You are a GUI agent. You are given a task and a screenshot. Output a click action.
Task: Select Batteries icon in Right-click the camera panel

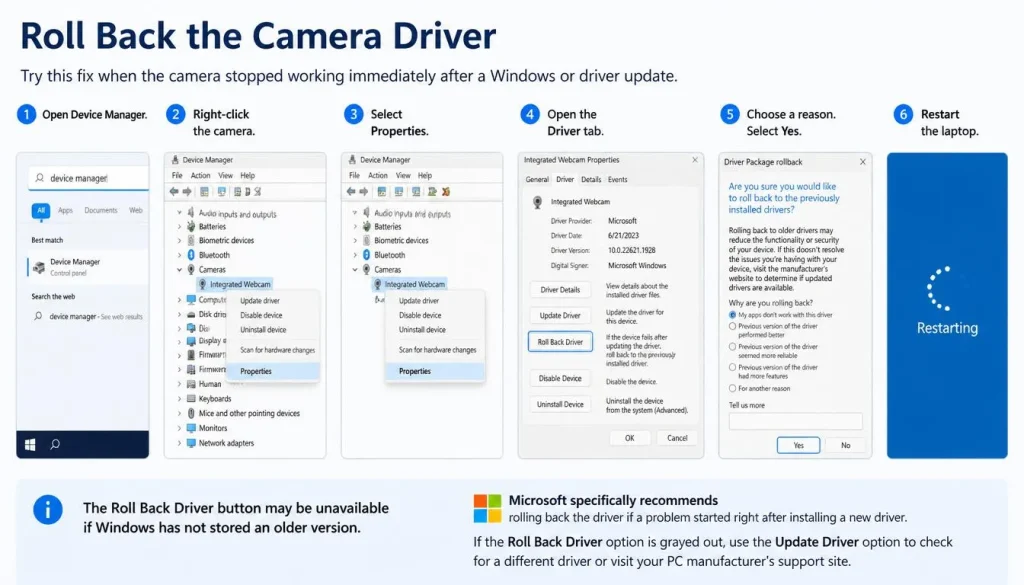tap(191, 226)
